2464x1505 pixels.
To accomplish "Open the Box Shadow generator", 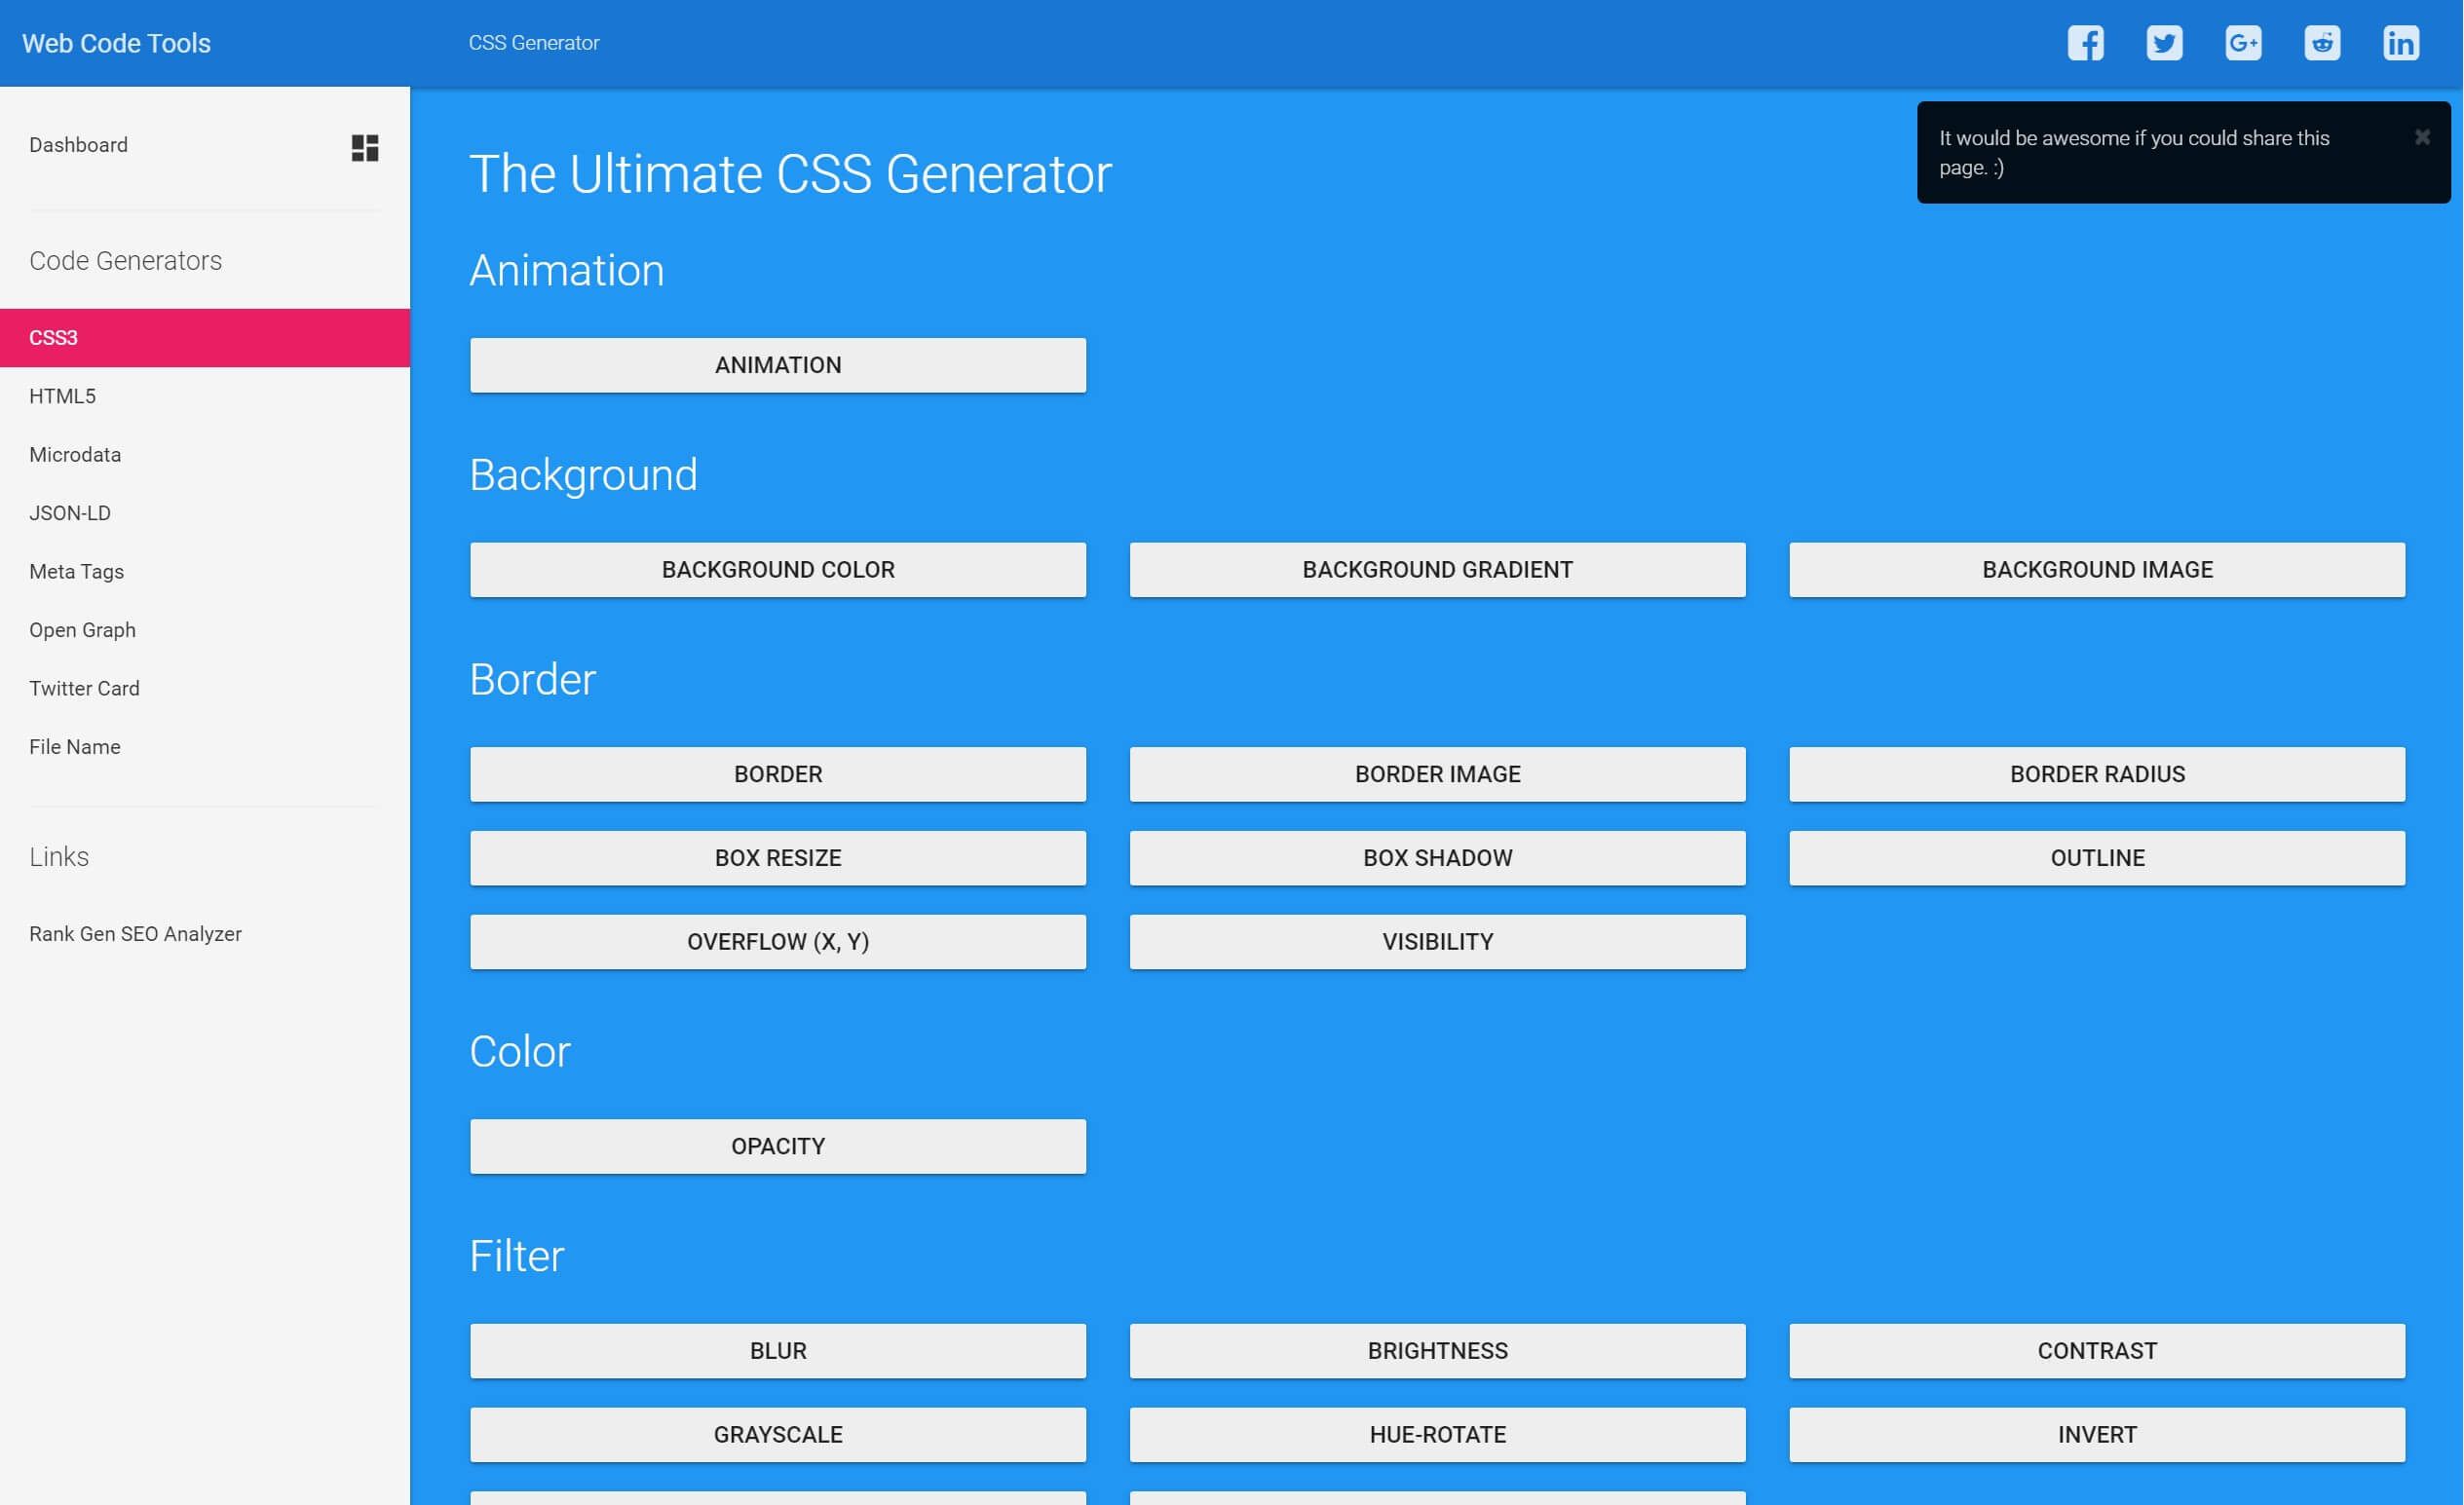I will (1437, 857).
